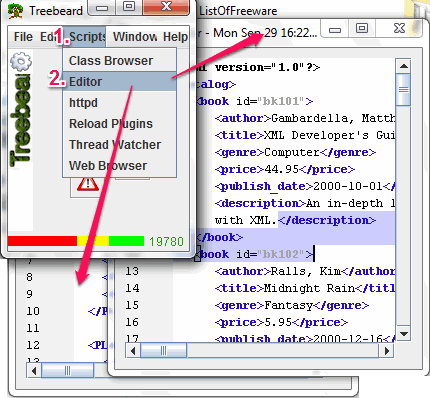This screenshot has height=398, width=430.
Task: Click the gear settings icon
Action: click(x=21, y=62)
